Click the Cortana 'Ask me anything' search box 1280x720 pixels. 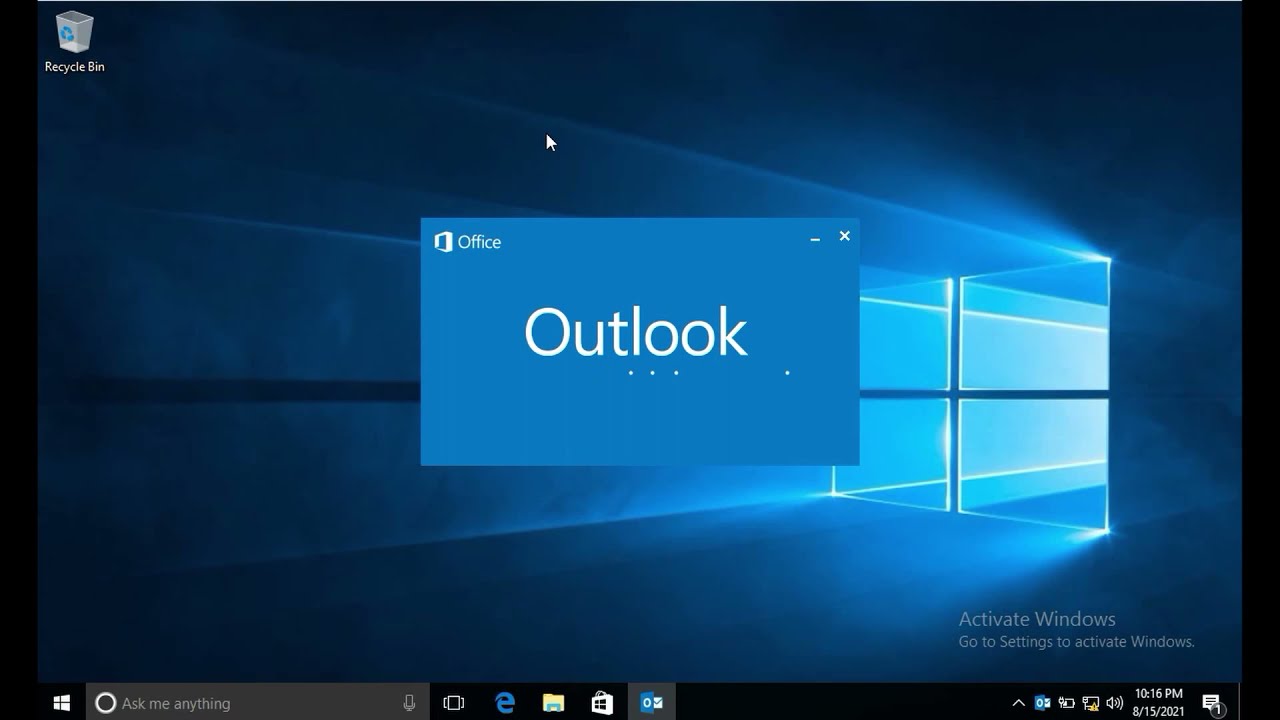258,703
